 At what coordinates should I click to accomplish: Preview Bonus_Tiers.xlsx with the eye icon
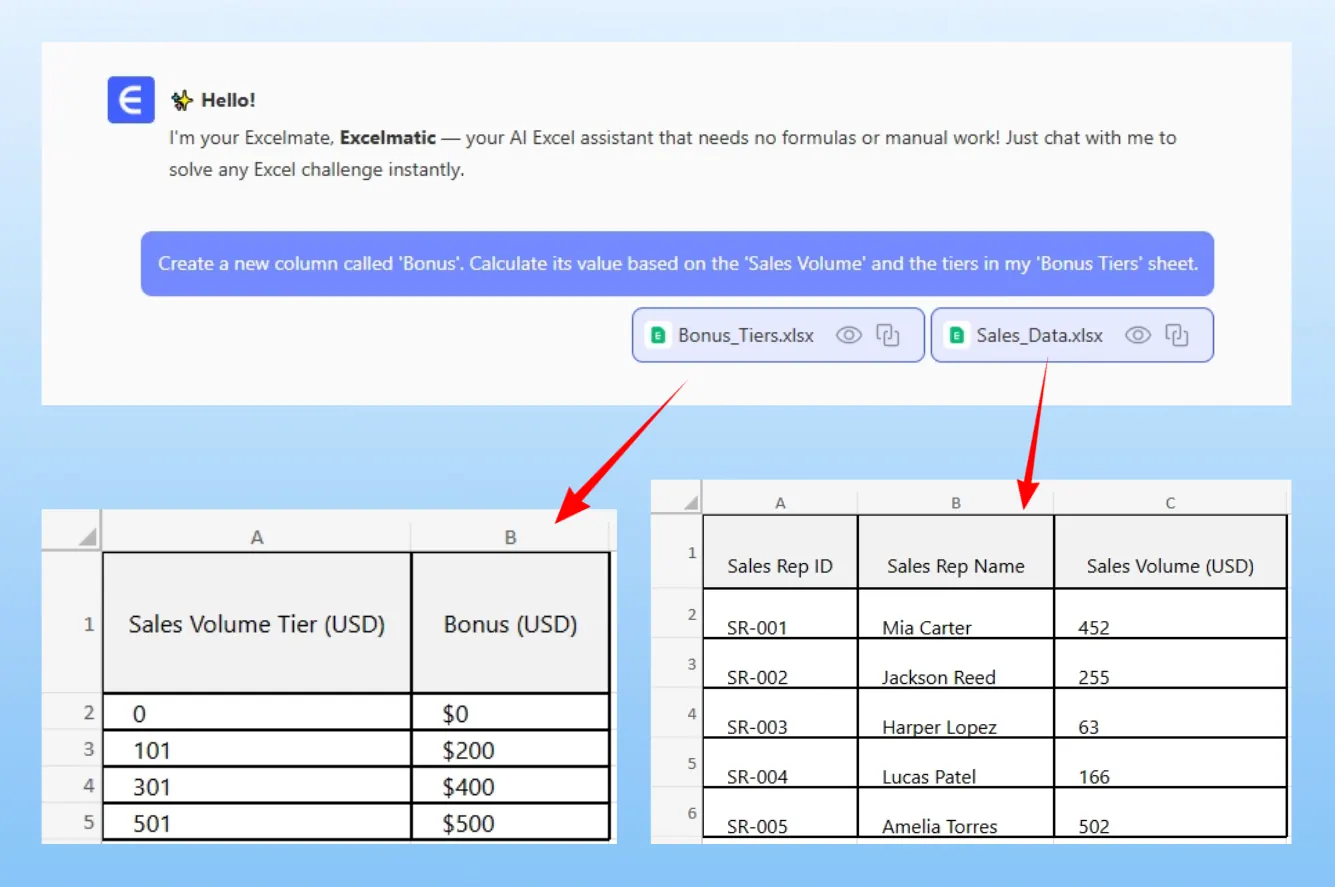(x=848, y=335)
